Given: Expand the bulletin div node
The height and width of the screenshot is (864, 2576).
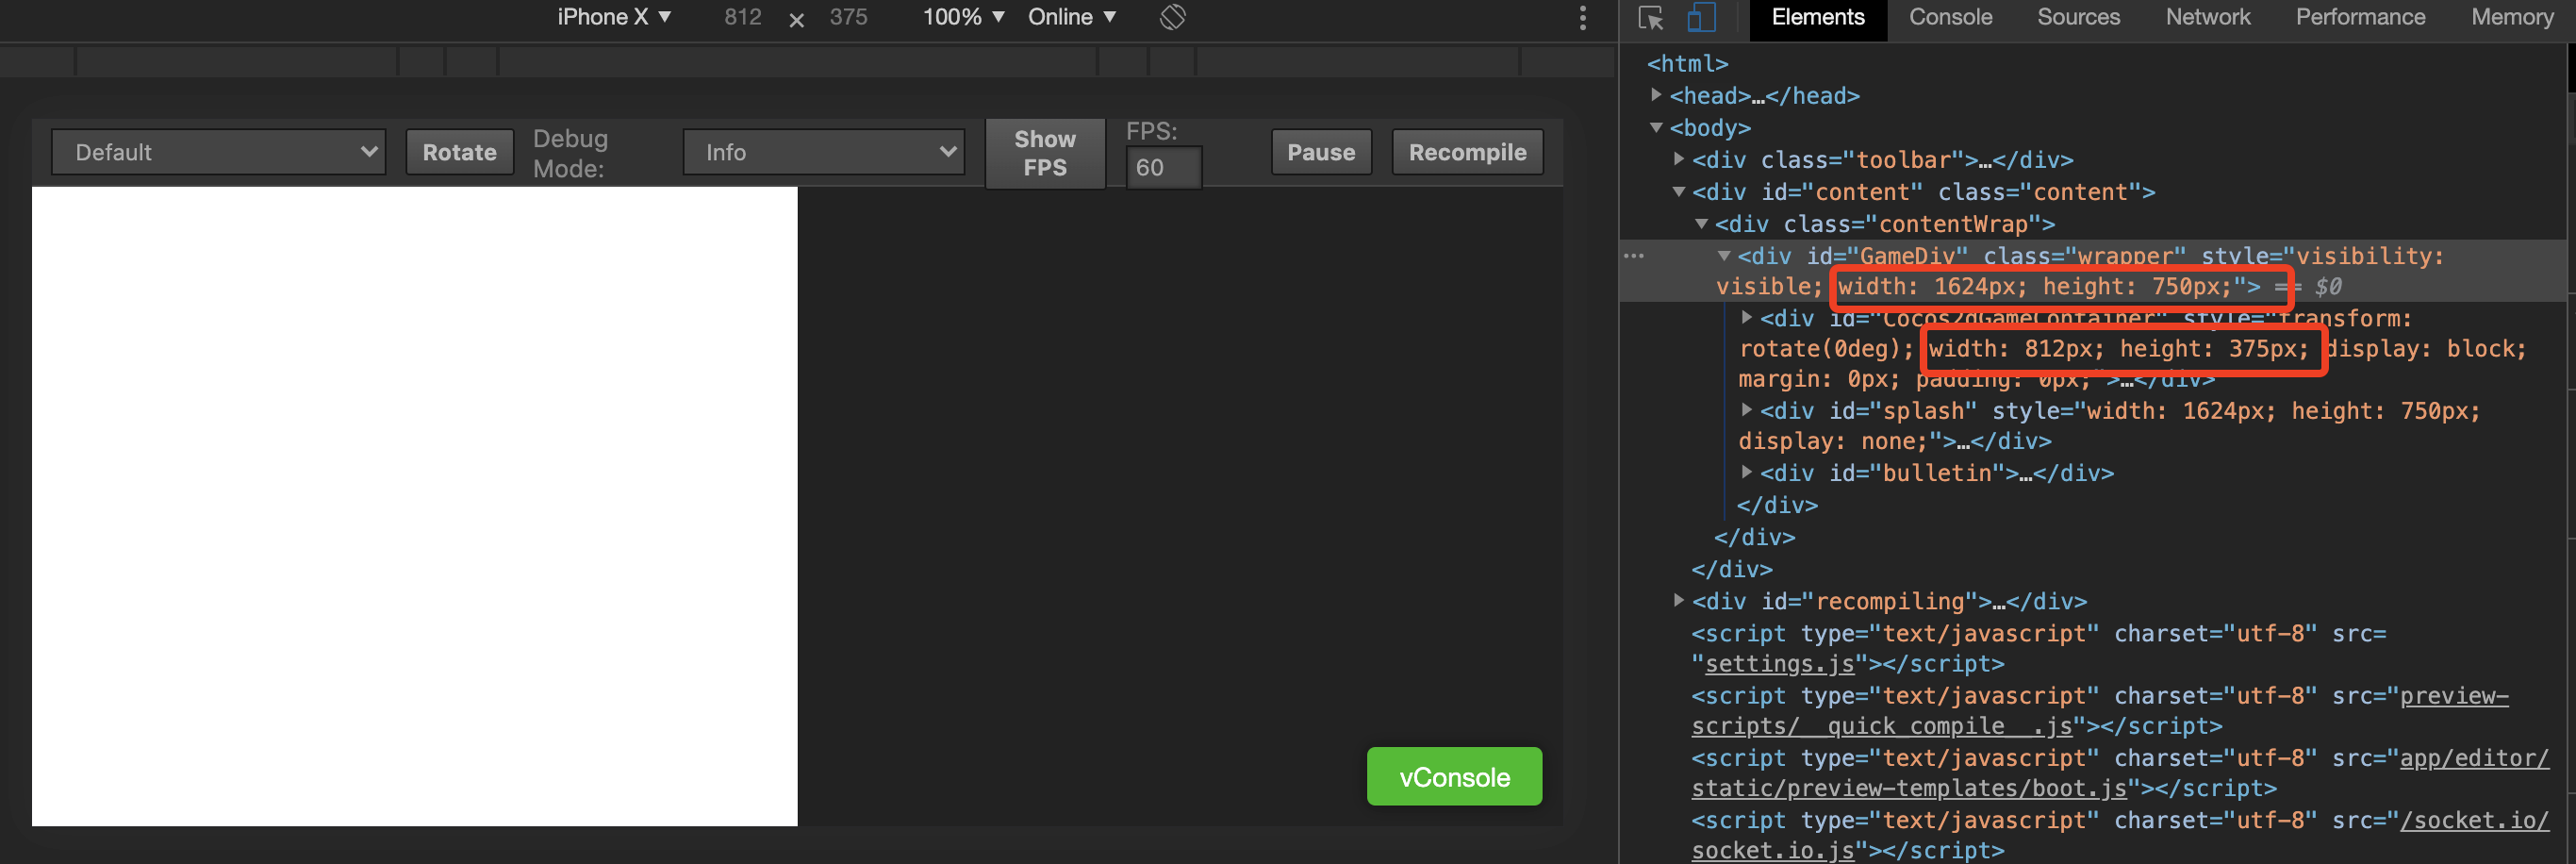Looking at the screenshot, I should [x=1747, y=471].
